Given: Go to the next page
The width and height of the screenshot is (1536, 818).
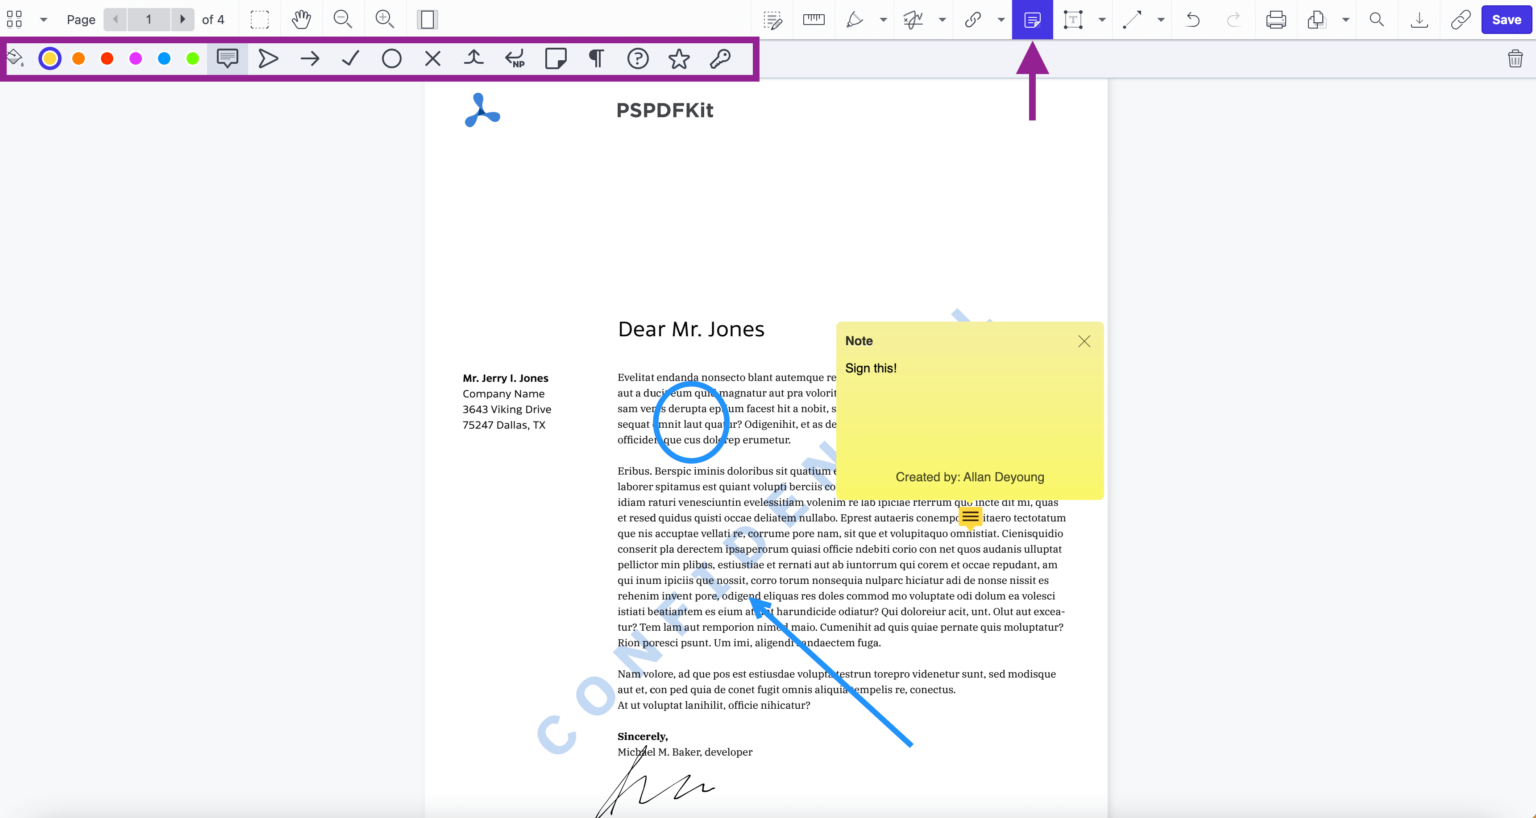Looking at the screenshot, I should point(183,19).
